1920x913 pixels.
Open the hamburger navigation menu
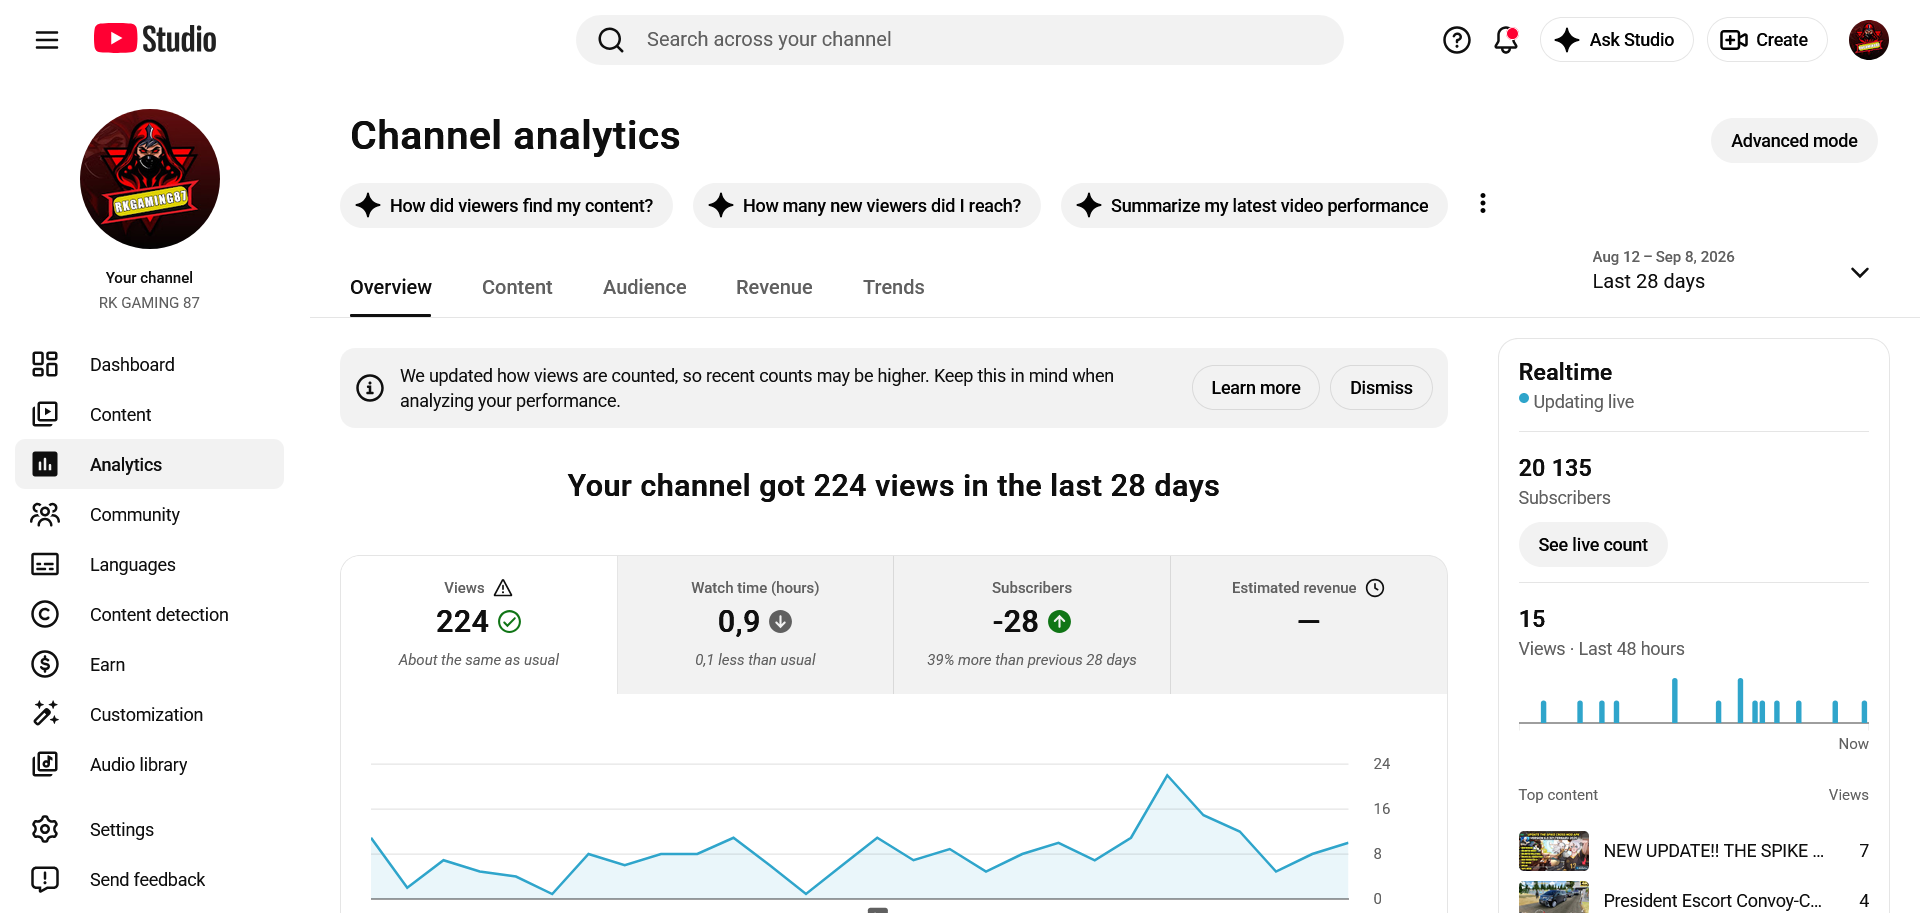click(47, 40)
